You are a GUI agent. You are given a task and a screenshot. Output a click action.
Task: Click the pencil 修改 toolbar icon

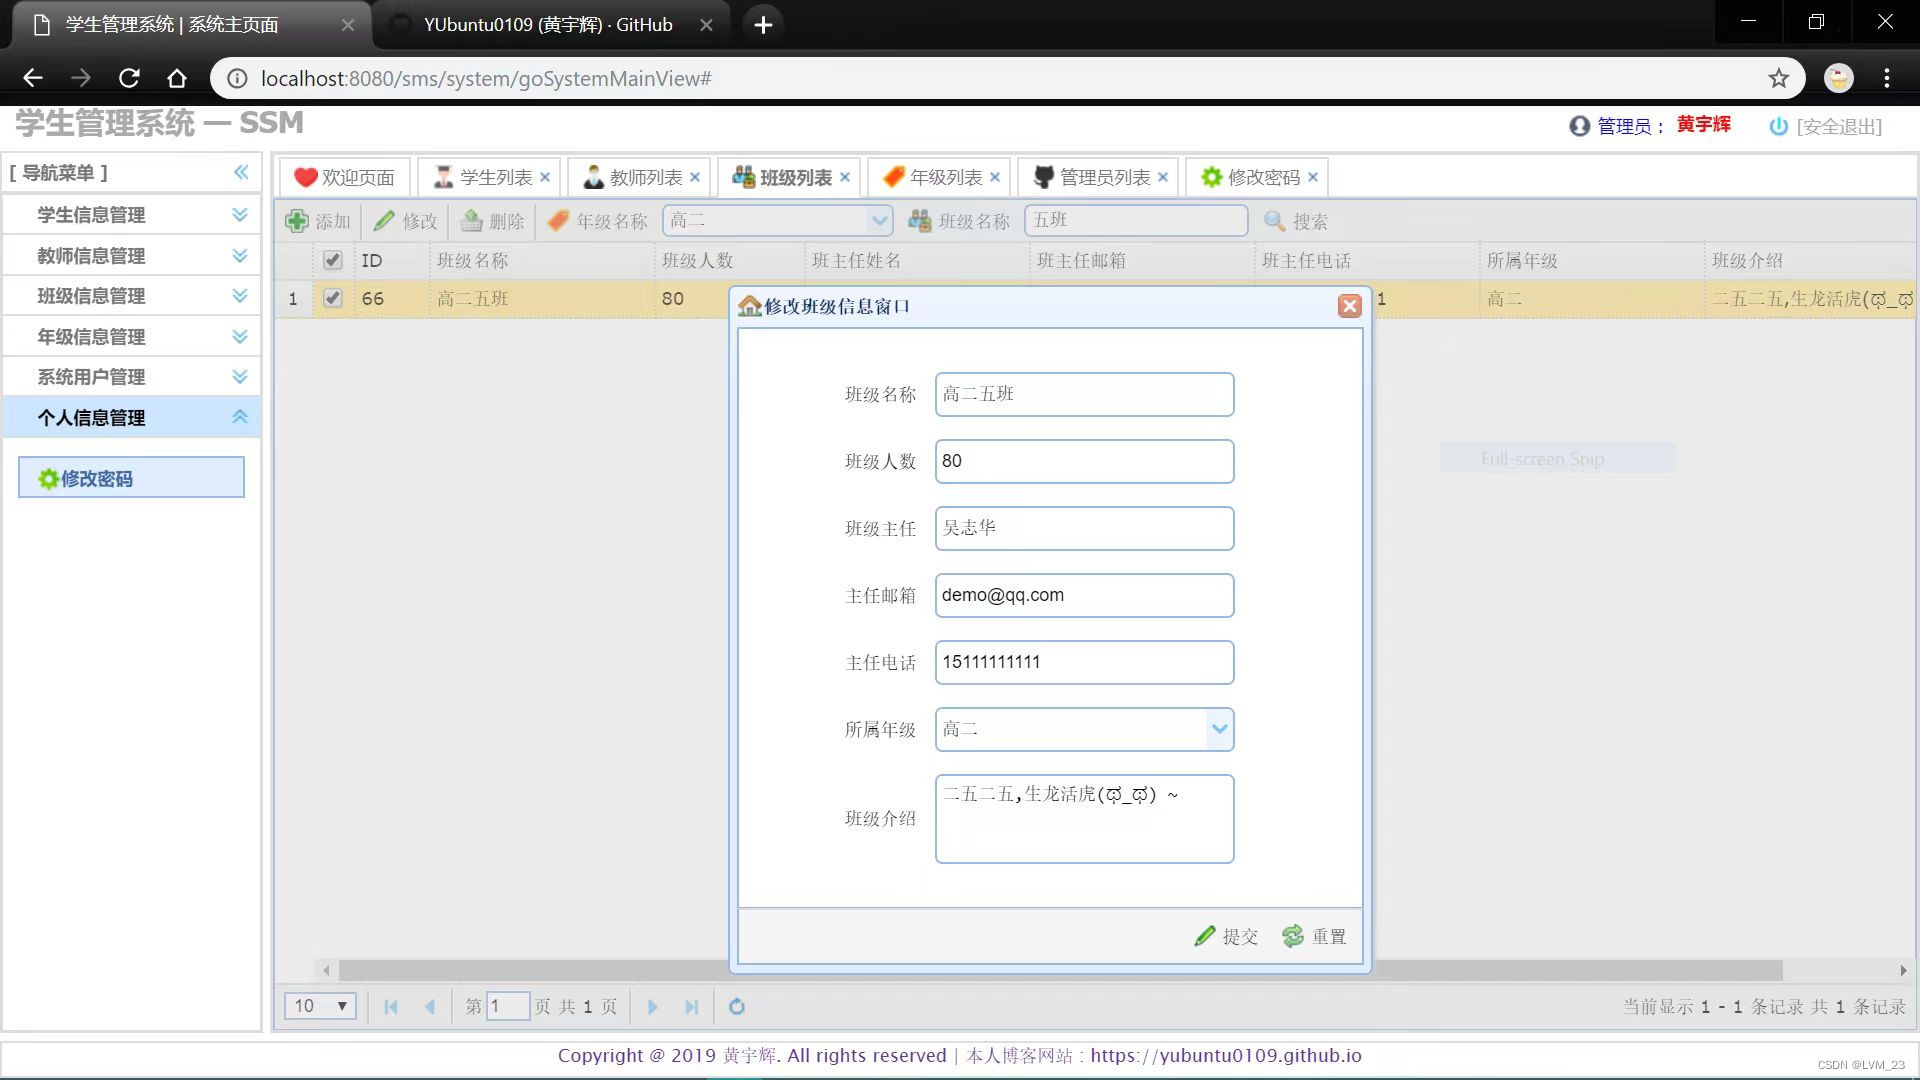coord(385,221)
